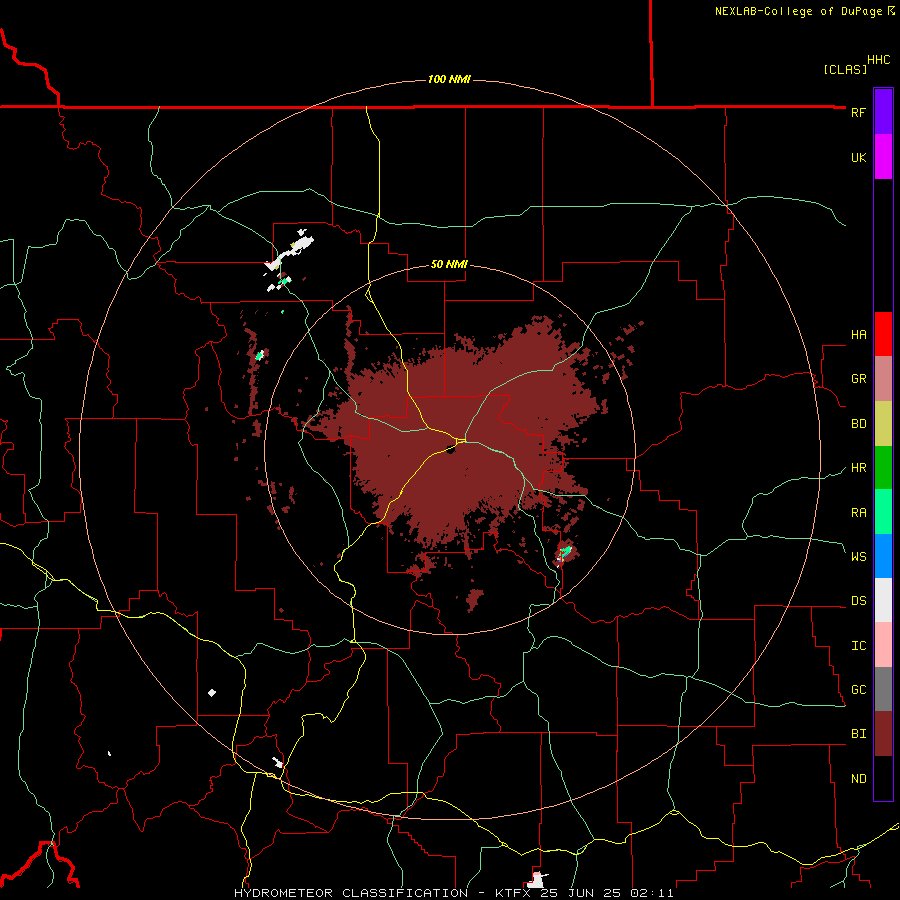Click the "HYDROMETEOR CLASSIFICATION" title text
This screenshot has width=900, height=900.
pos(351,893)
